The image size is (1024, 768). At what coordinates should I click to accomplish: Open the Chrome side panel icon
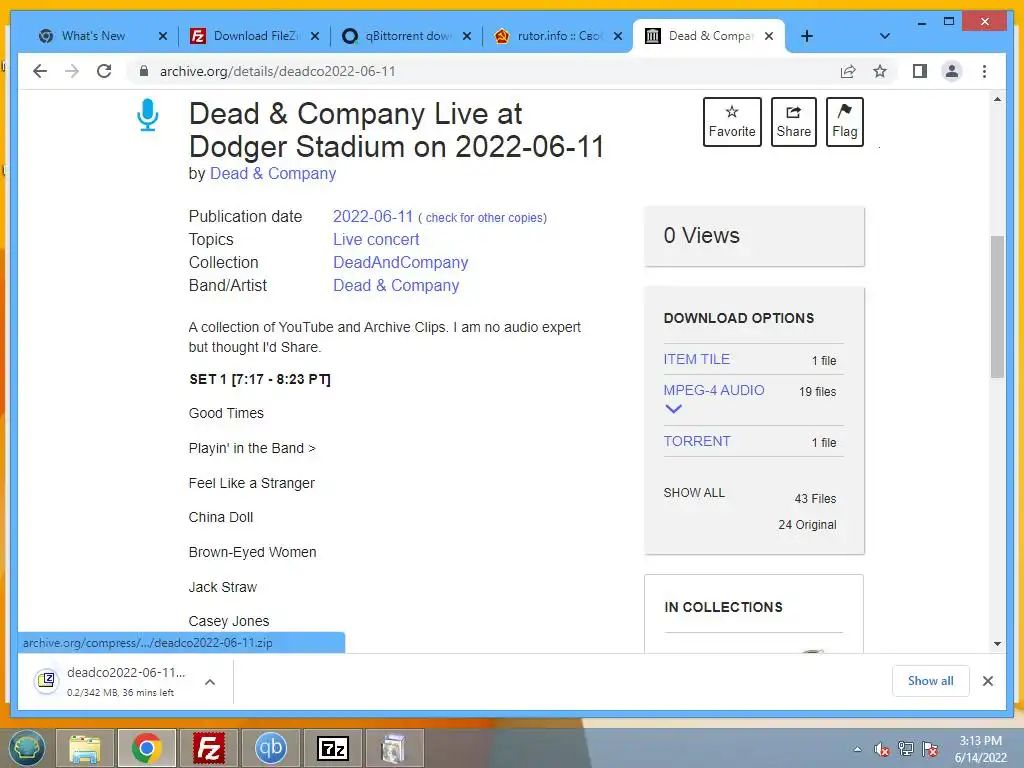[920, 71]
